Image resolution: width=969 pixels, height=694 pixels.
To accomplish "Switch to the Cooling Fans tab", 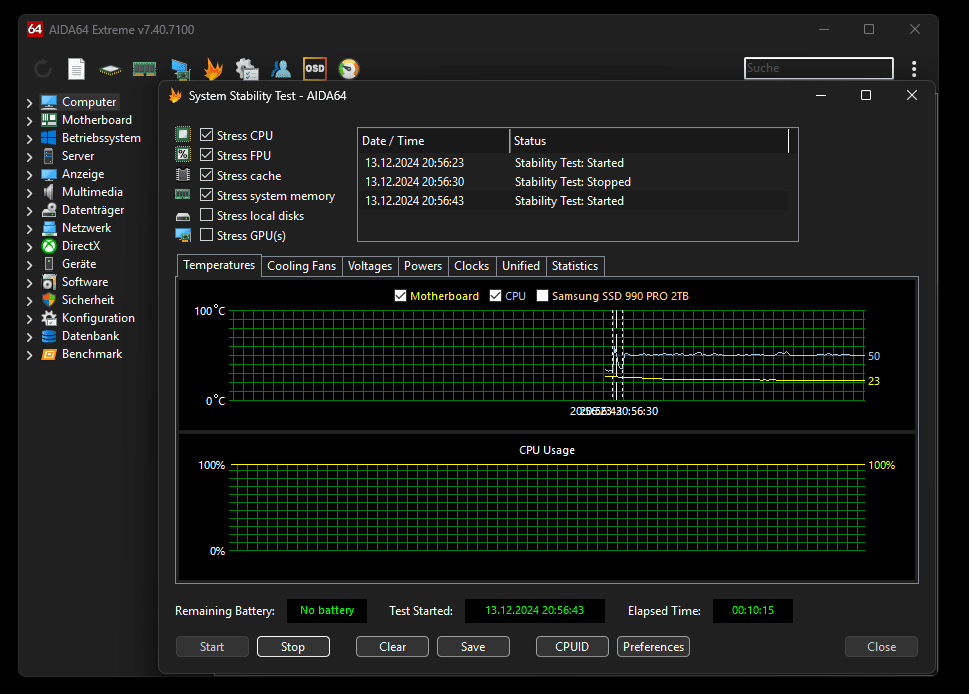I will [x=302, y=266].
